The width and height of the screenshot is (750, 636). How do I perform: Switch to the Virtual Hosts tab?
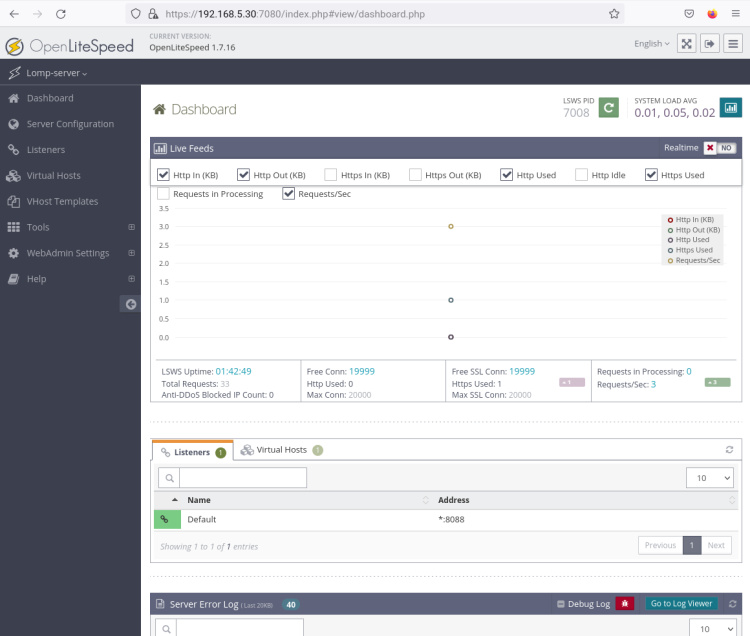point(281,450)
